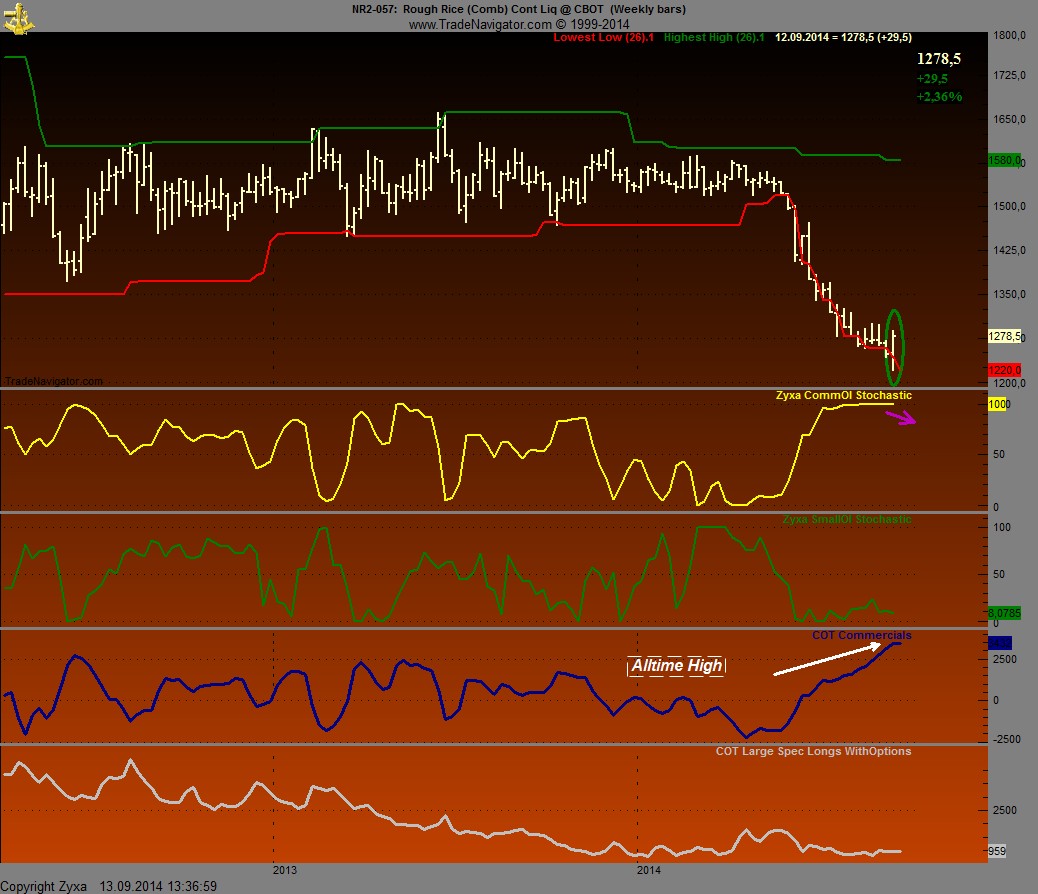Click the Zyxa CommOI Stochastic pane title
The width and height of the screenshot is (1038, 894).
[x=843, y=395]
